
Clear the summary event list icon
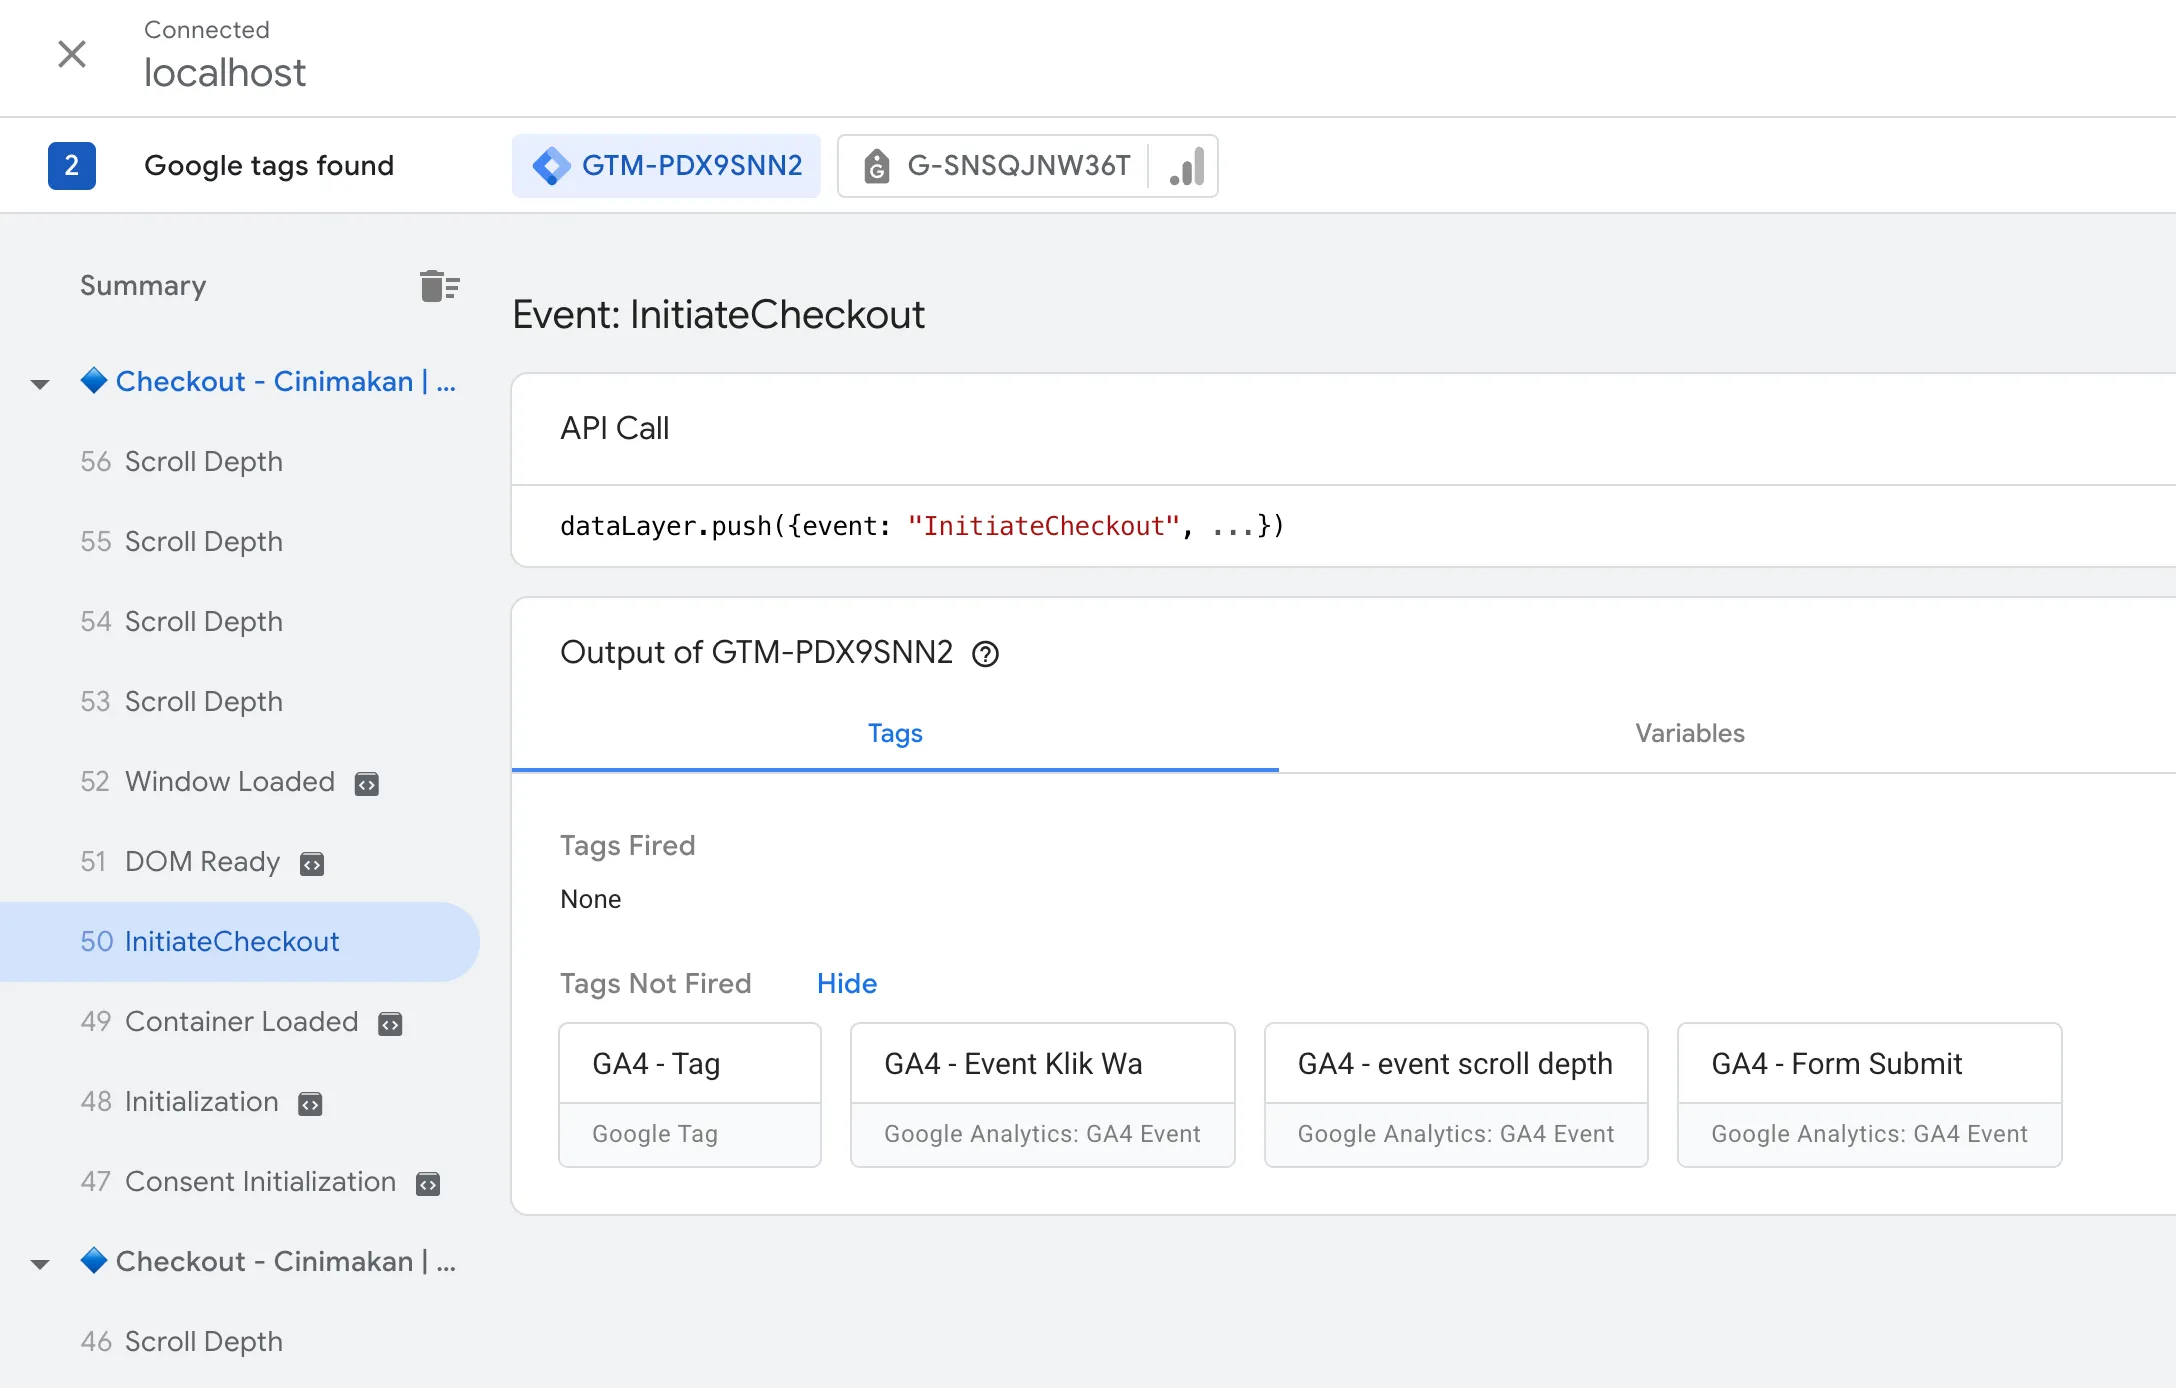pos(439,286)
